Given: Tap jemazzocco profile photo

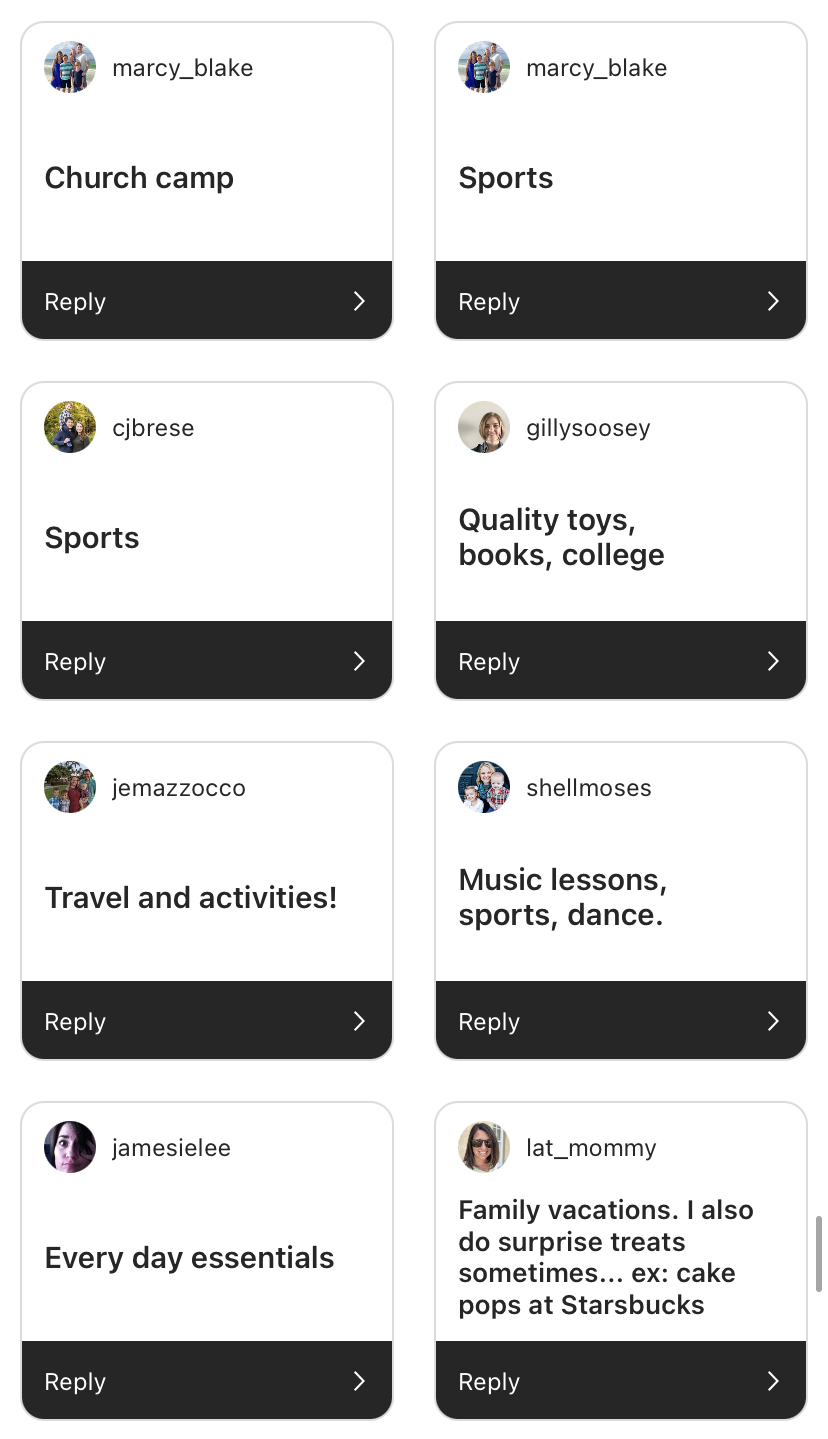Looking at the screenshot, I should click(x=70, y=787).
